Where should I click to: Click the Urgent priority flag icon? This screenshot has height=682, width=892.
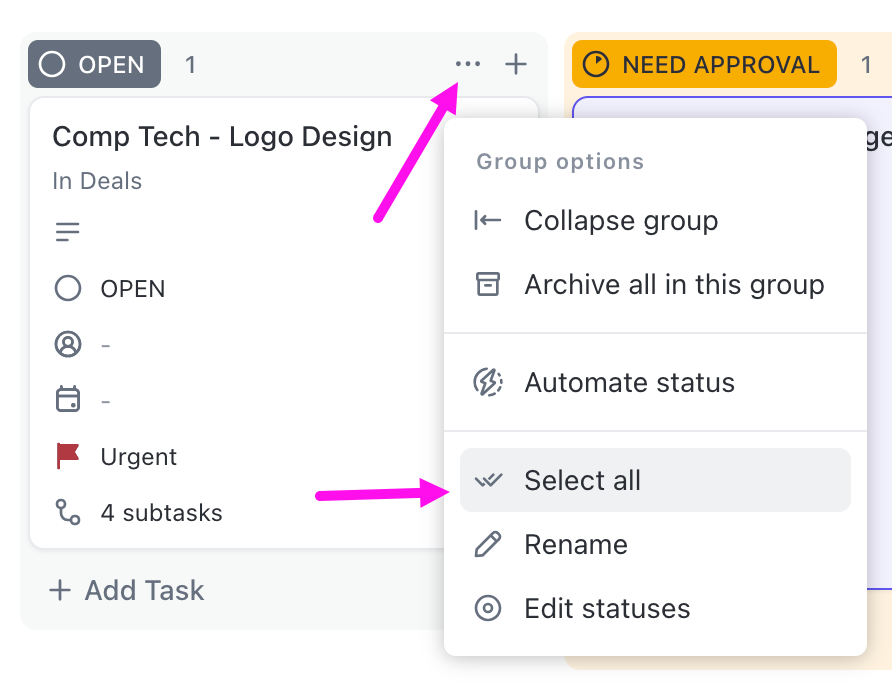click(x=66, y=456)
